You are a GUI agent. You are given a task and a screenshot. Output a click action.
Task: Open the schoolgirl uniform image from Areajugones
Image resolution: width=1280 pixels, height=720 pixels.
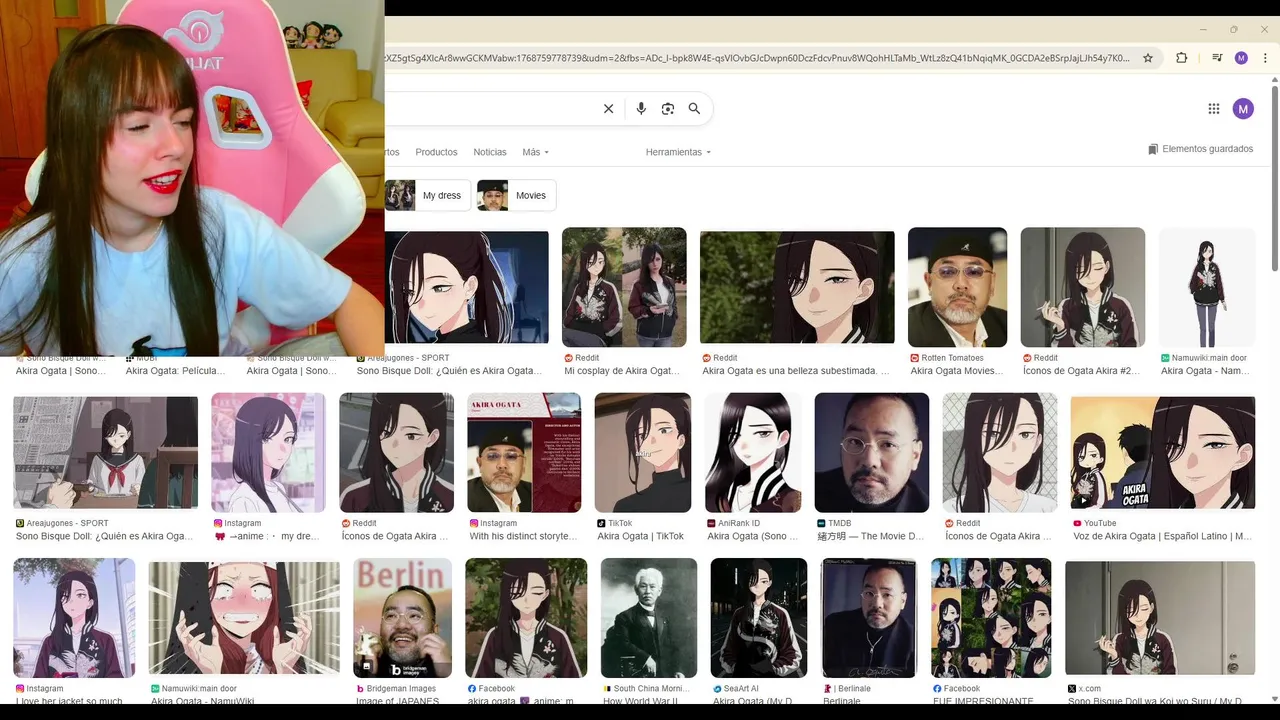[x=105, y=453]
